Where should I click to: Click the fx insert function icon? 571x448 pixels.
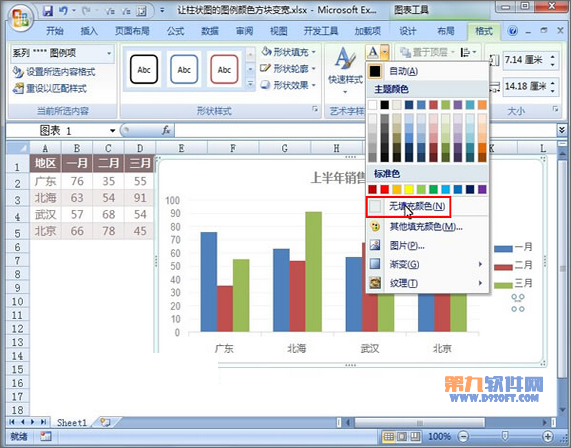(166, 130)
